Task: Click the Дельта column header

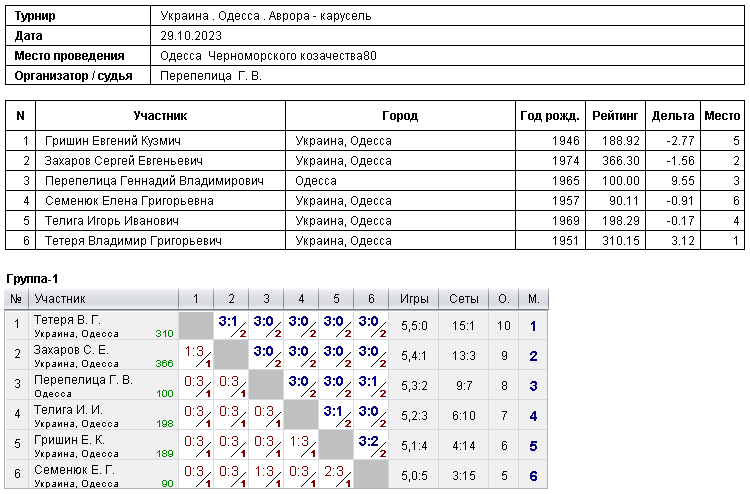Action: click(673, 116)
